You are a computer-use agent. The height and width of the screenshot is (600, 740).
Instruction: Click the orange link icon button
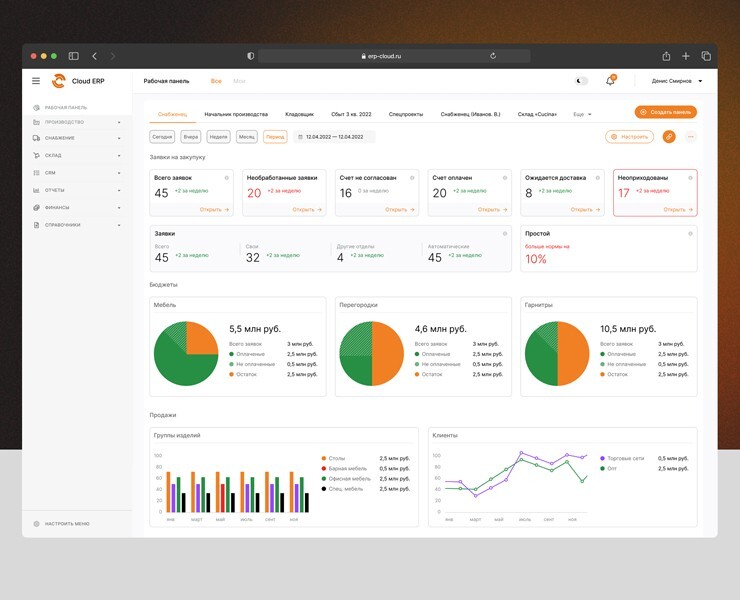(x=669, y=136)
